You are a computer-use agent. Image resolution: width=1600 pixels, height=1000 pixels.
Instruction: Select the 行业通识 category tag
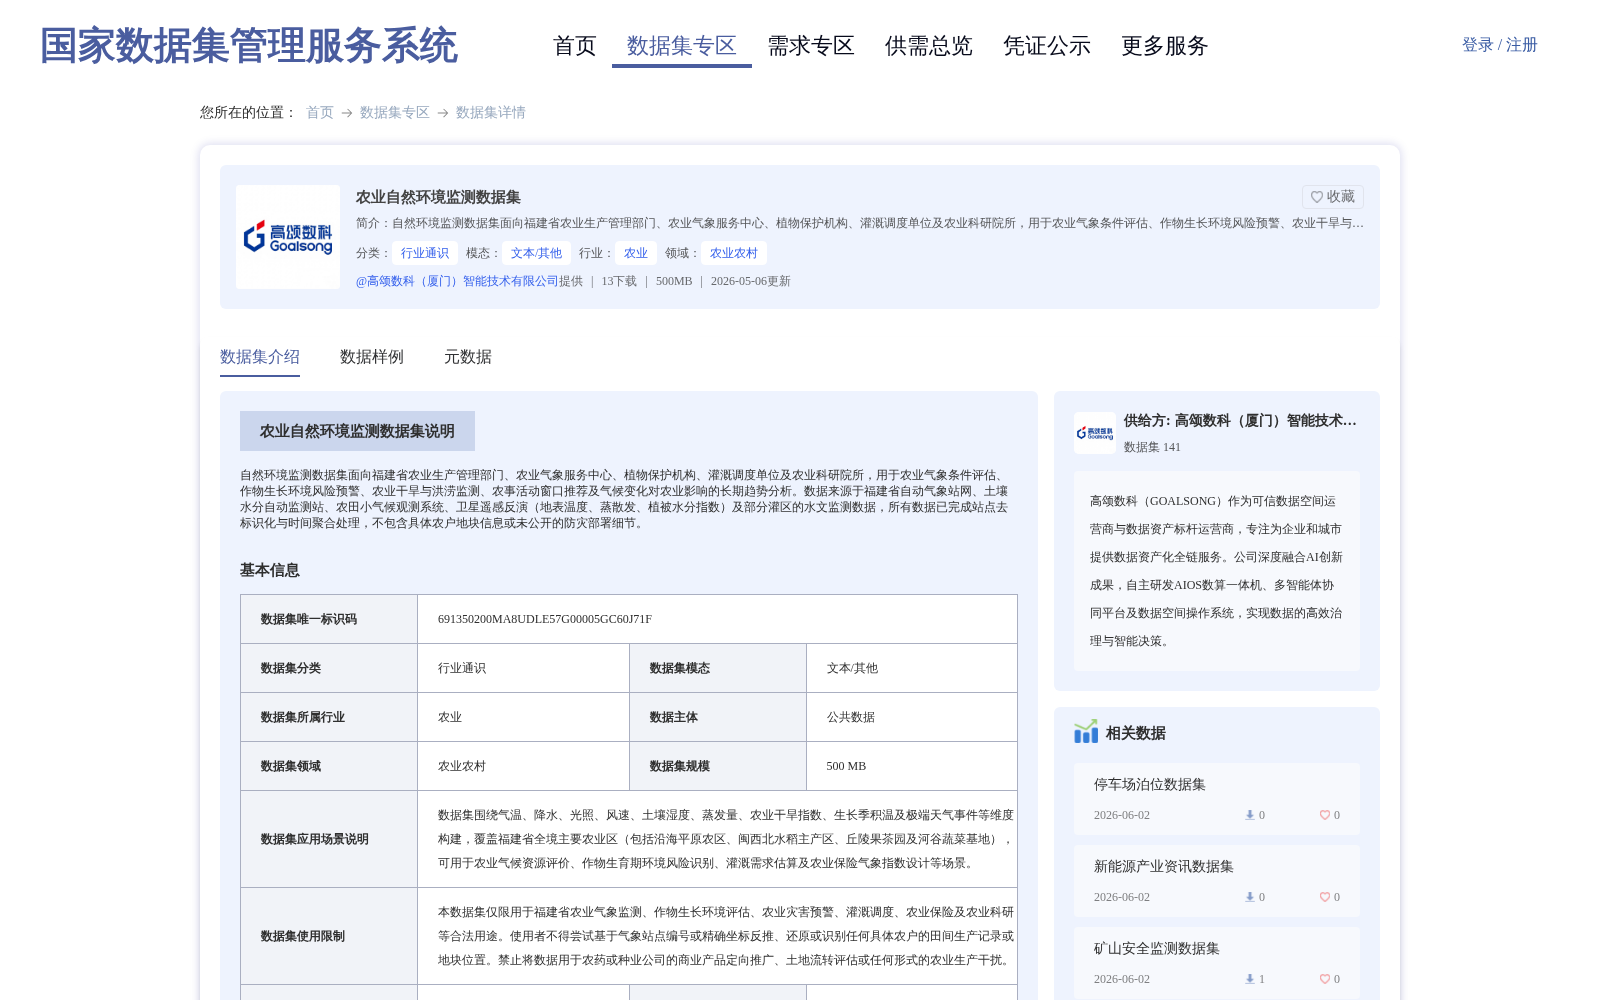[425, 253]
